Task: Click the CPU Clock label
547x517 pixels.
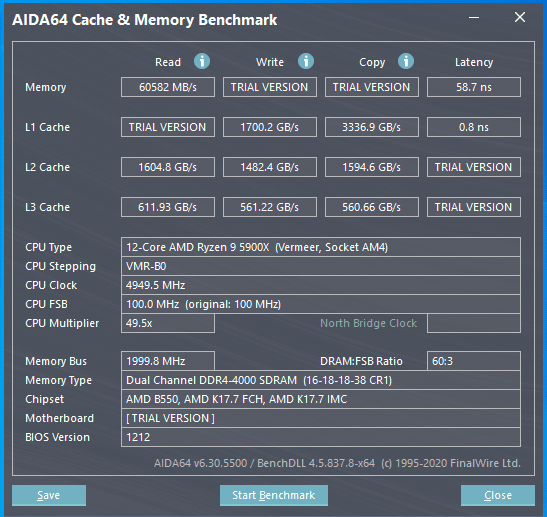Action: 51,285
